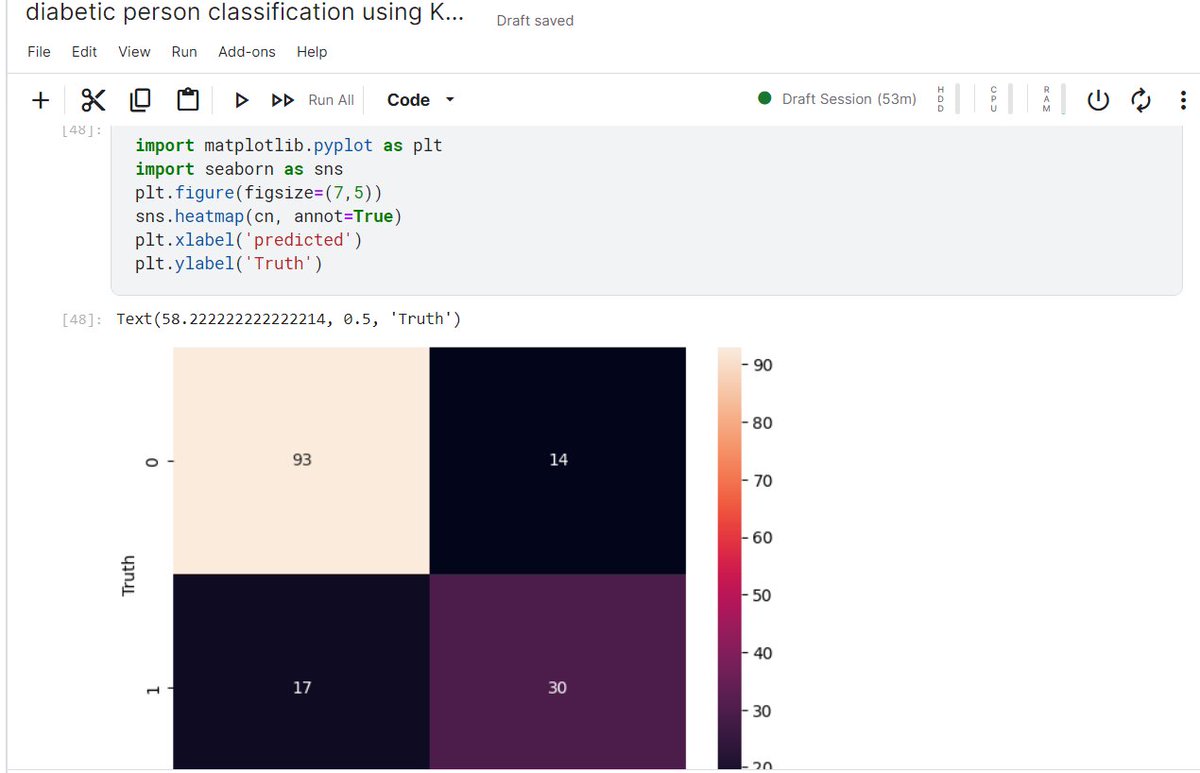Open the View menu
The width and height of the screenshot is (1200, 773).
134,52
